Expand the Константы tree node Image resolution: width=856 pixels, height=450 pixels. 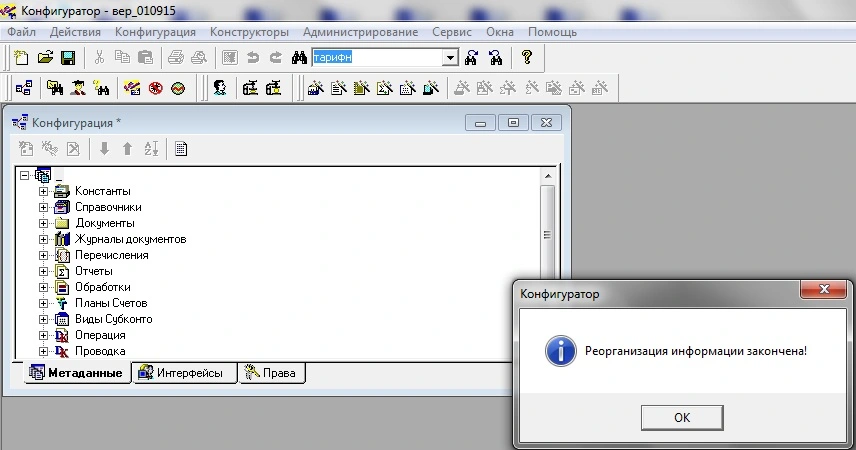pyautogui.click(x=43, y=191)
